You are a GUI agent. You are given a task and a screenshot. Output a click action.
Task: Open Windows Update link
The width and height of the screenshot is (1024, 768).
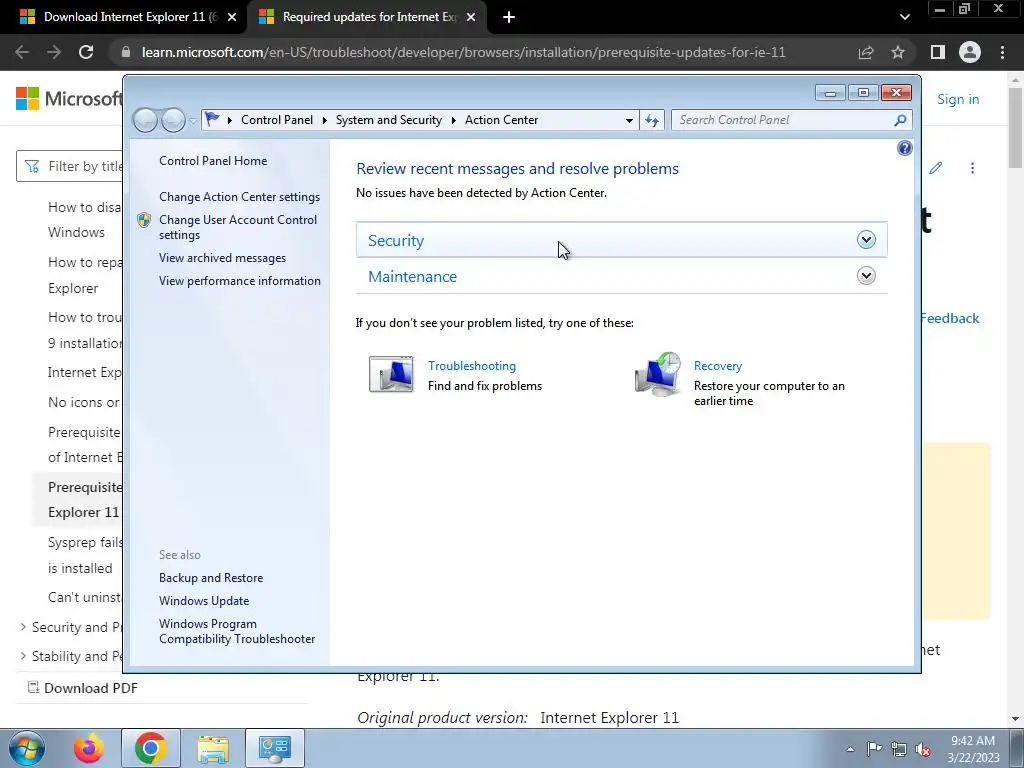pyautogui.click(x=204, y=601)
